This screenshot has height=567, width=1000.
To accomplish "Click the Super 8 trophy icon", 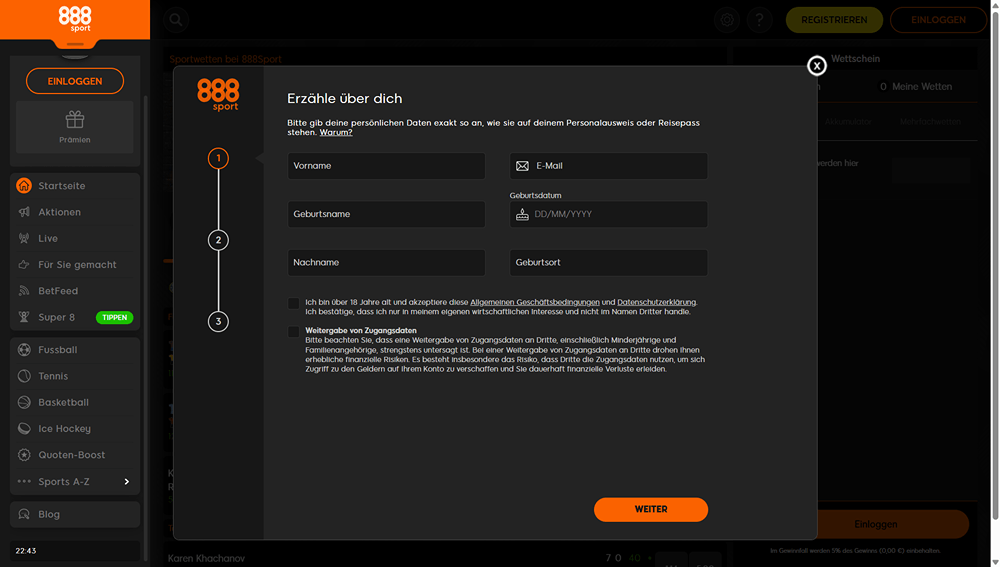I will tap(24, 317).
